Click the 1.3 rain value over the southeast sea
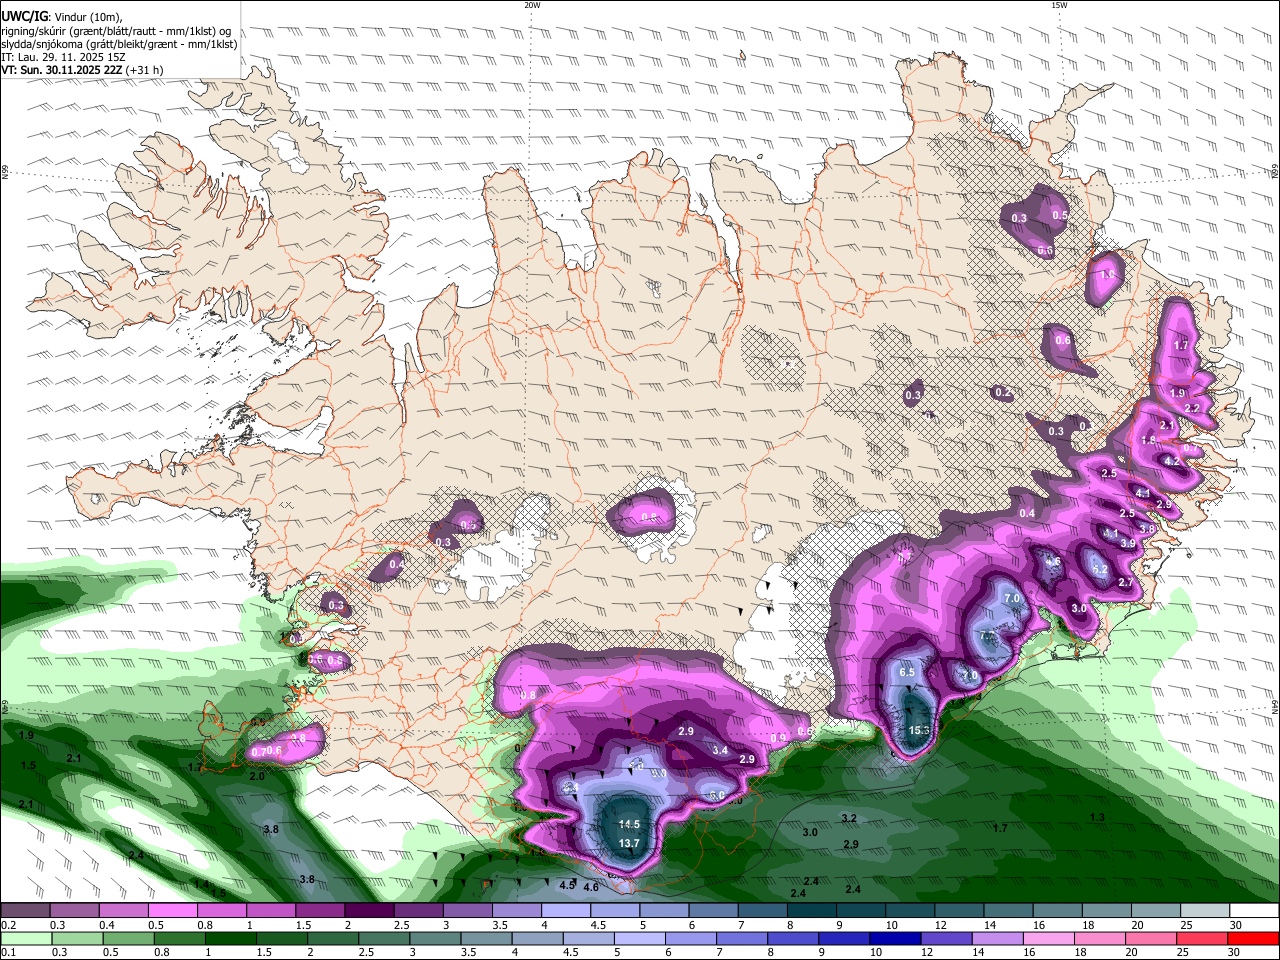 pyautogui.click(x=1097, y=817)
